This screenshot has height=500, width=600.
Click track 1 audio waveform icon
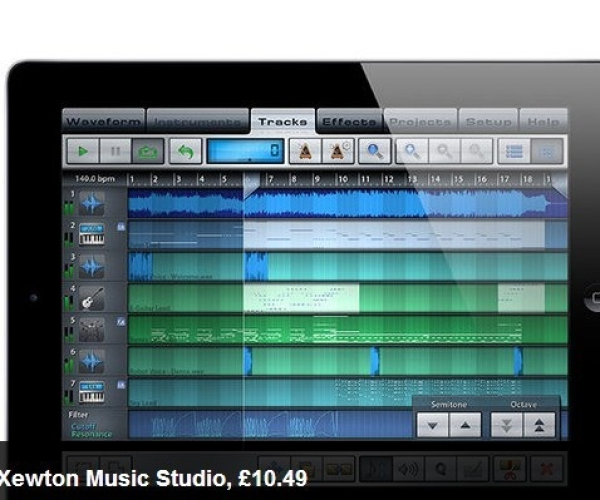click(x=92, y=205)
